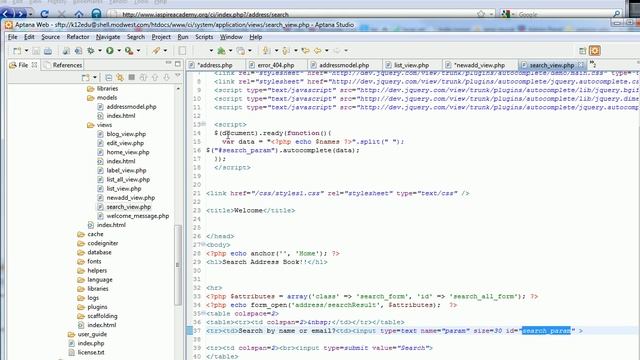Click the New file toolbar icon
The height and width of the screenshot is (360, 640).
pos(17,51)
